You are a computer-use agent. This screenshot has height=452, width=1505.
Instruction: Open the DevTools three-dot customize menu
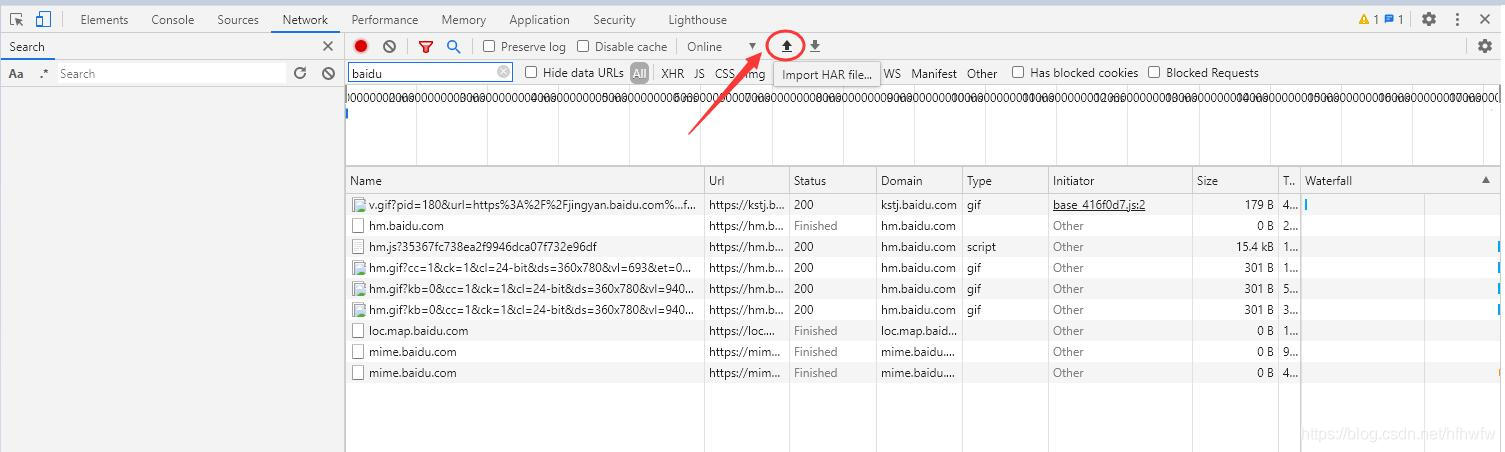pos(1458,19)
